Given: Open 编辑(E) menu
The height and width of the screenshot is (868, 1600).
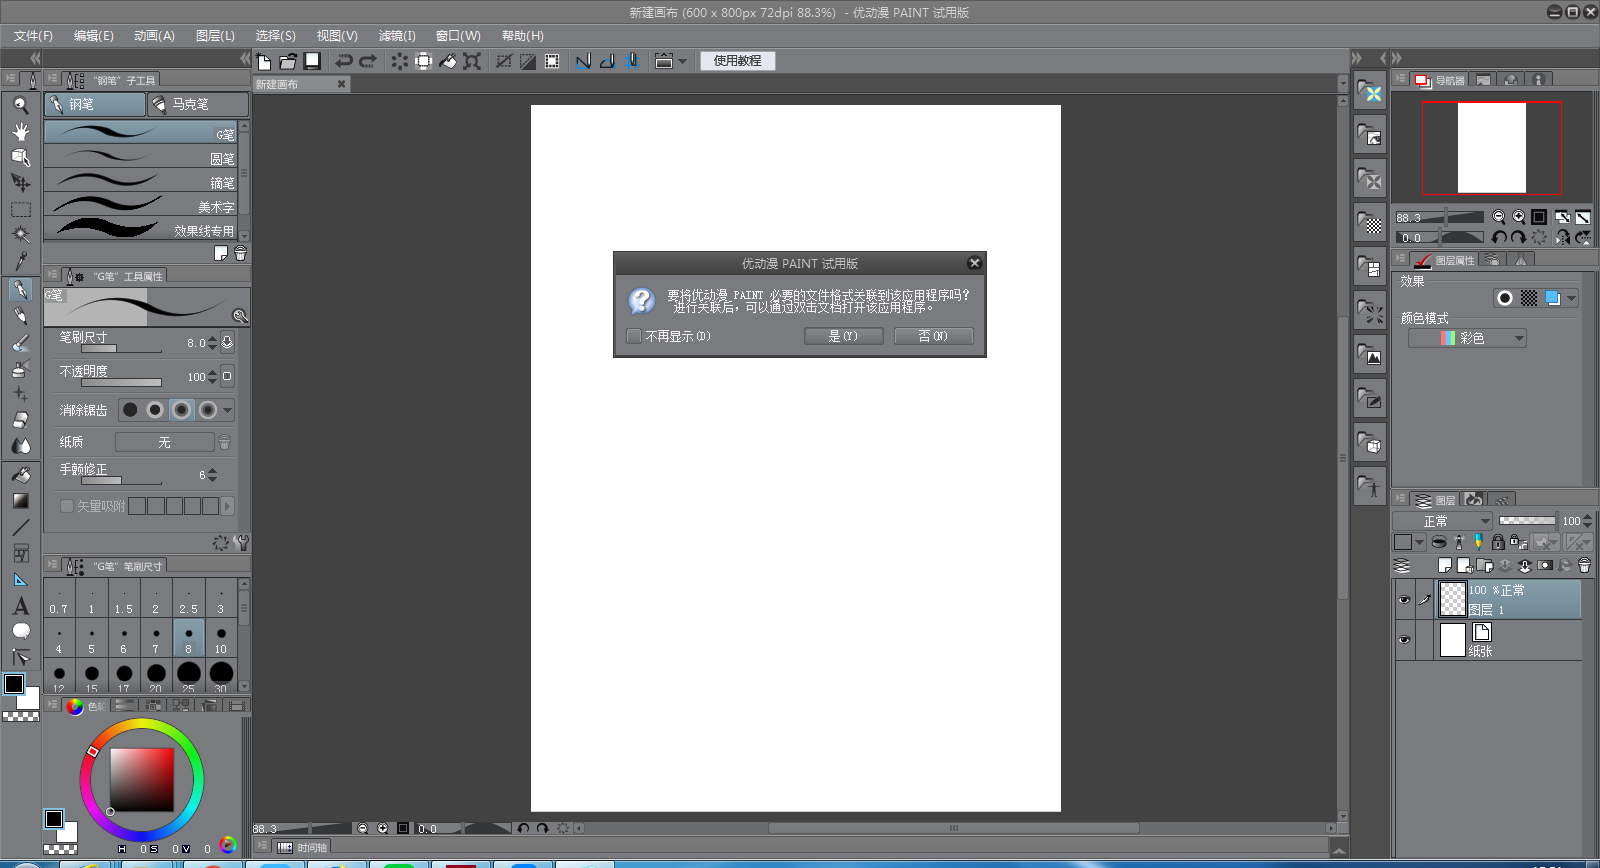Looking at the screenshot, I should (94, 36).
